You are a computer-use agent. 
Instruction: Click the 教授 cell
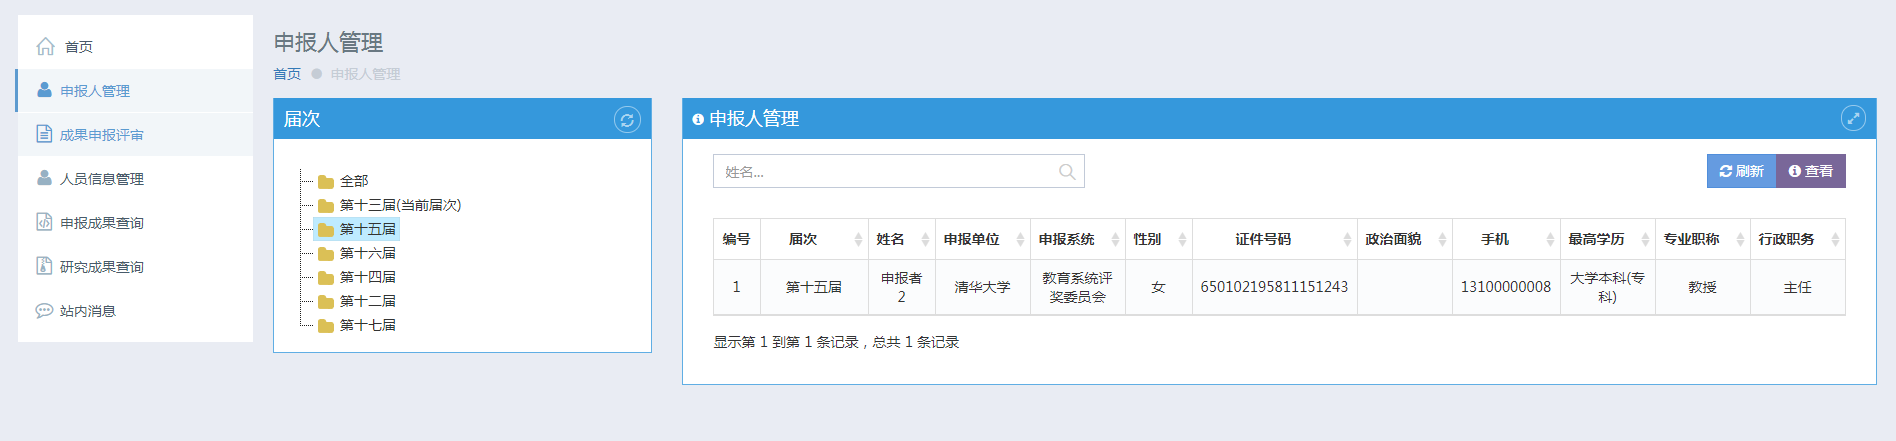(1702, 287)
